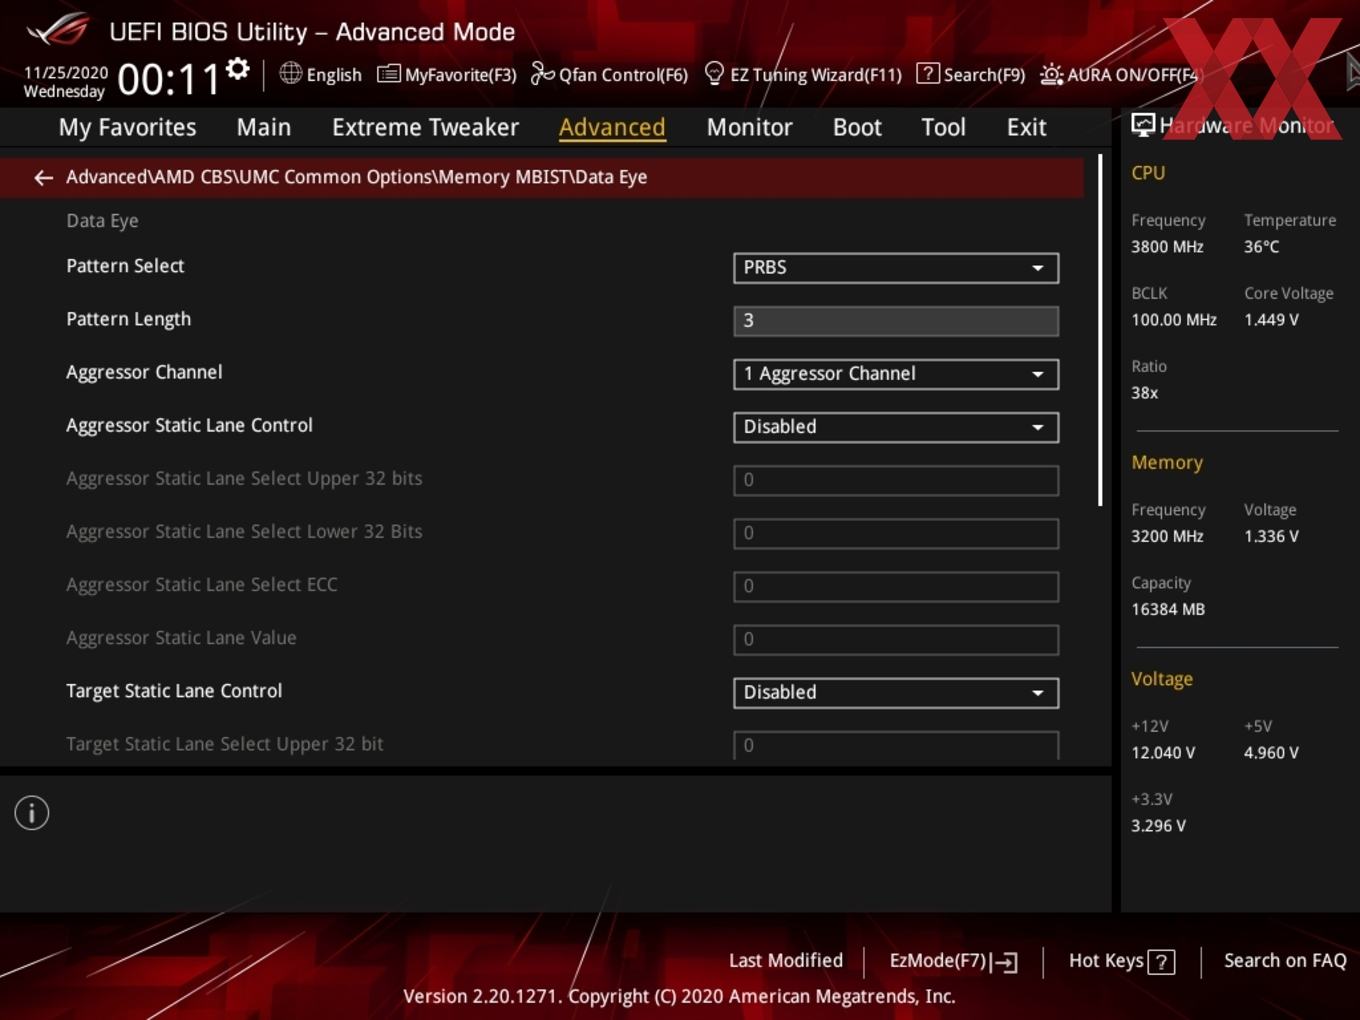The height and width of the screenshot is (1020, 1360).
Task: Open the Aggressor Channel dropdown
Action: click(x=896, y=374)
